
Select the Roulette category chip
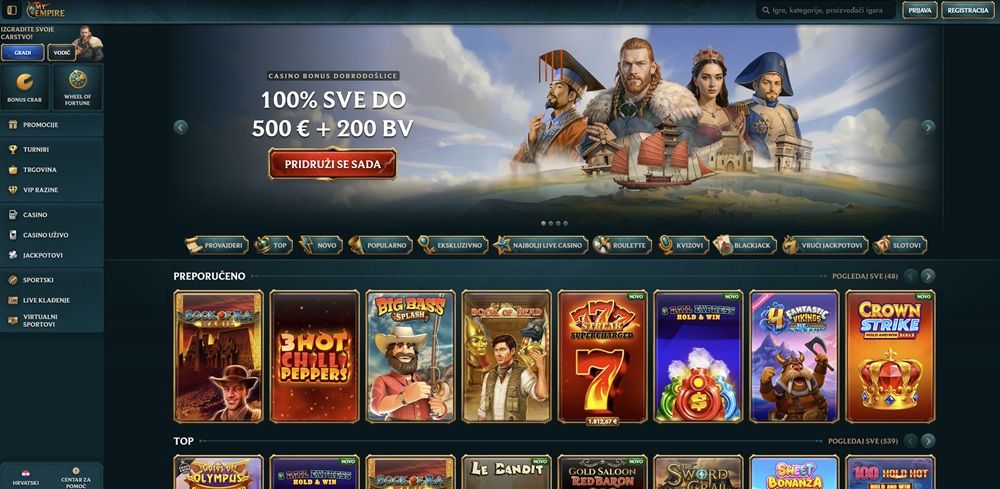(622, 245)
